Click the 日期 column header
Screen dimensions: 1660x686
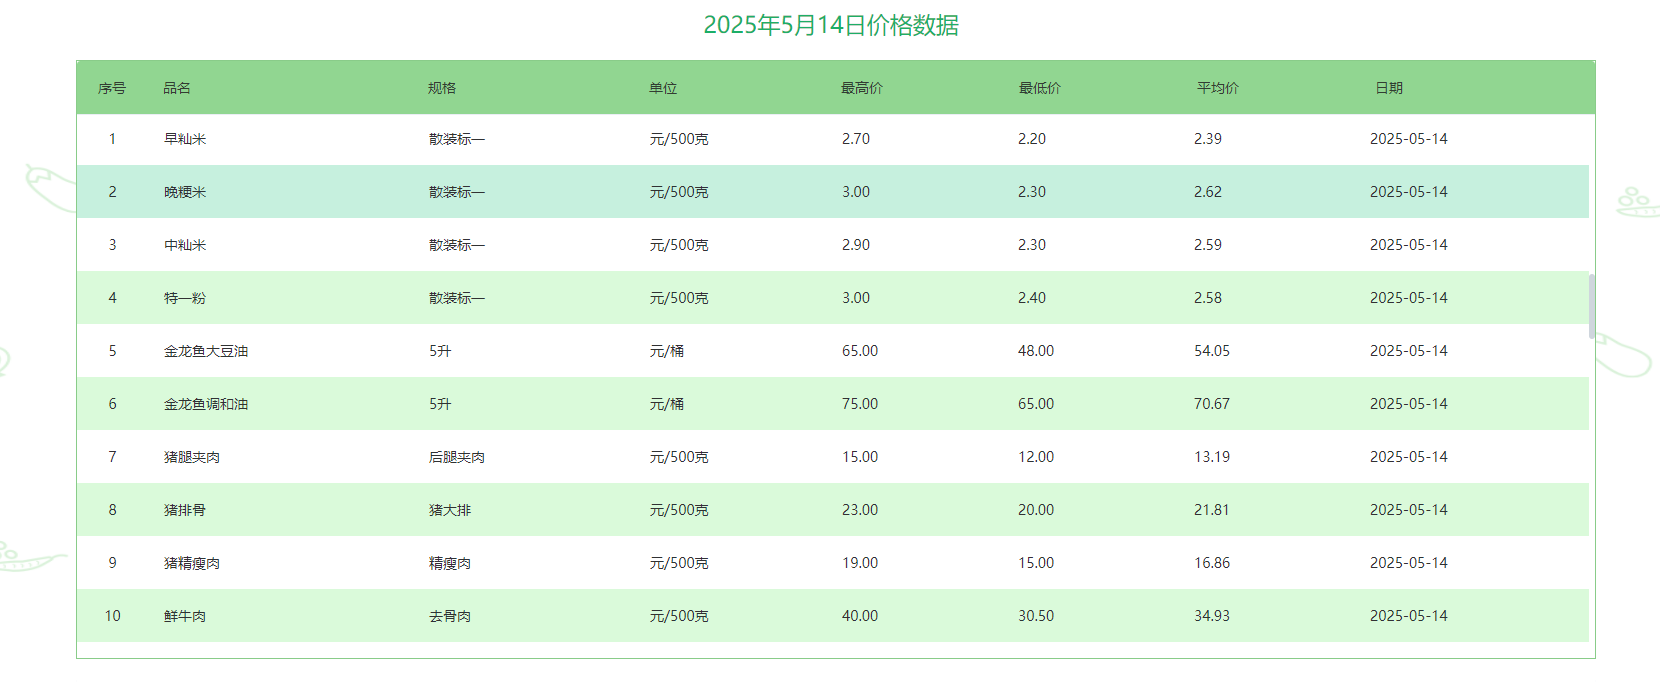click(1389, 88)
